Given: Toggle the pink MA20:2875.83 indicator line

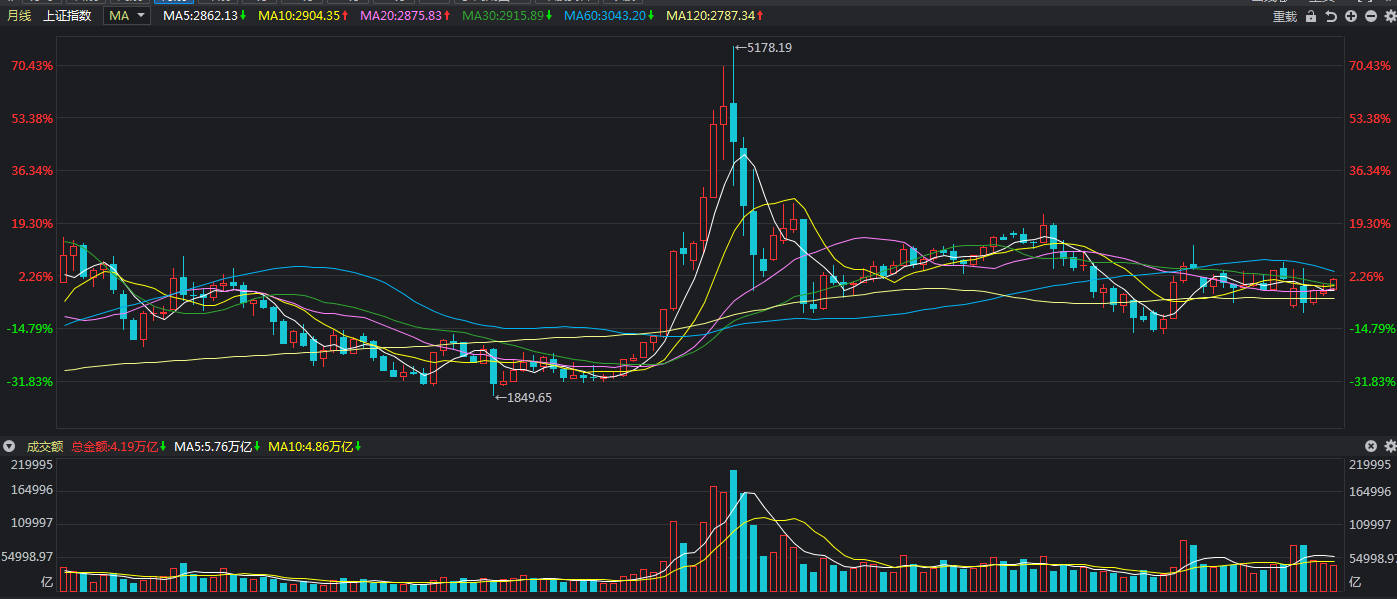Looking at the screenshot, I should 404,16.
